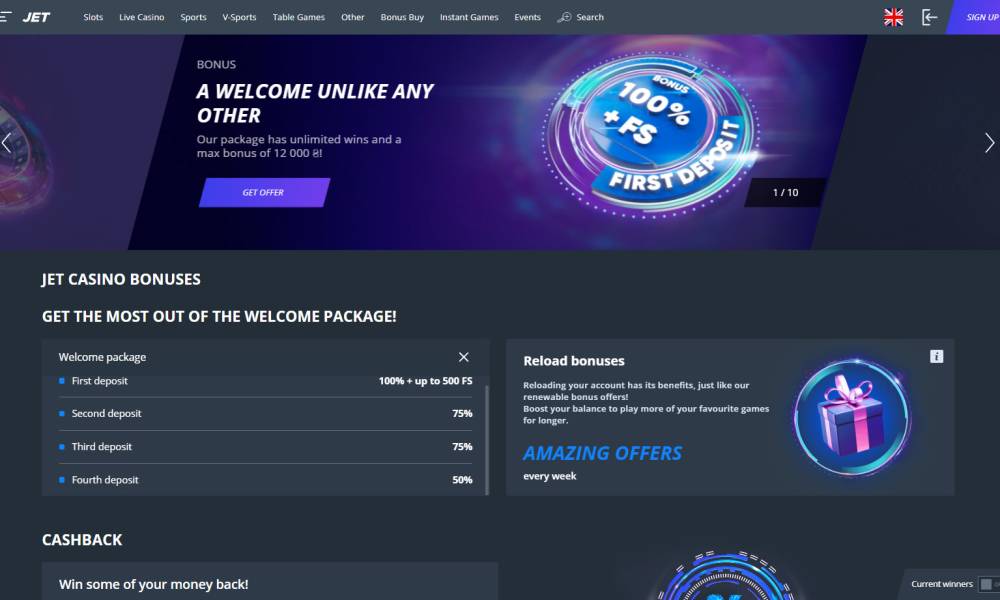The width and height of the screenshot is (1000, 600).
Task: Click the Reload bonuses gift image
Action: click(852, 417)
